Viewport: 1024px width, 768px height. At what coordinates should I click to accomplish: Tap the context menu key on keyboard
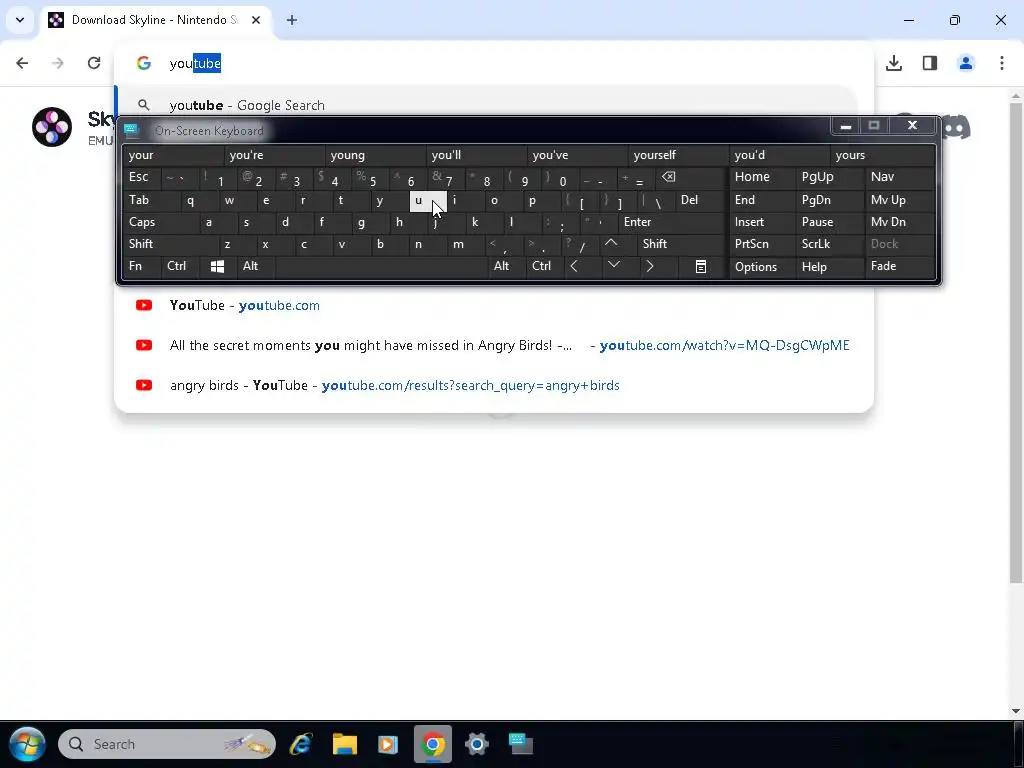click(x=700, y=266)
